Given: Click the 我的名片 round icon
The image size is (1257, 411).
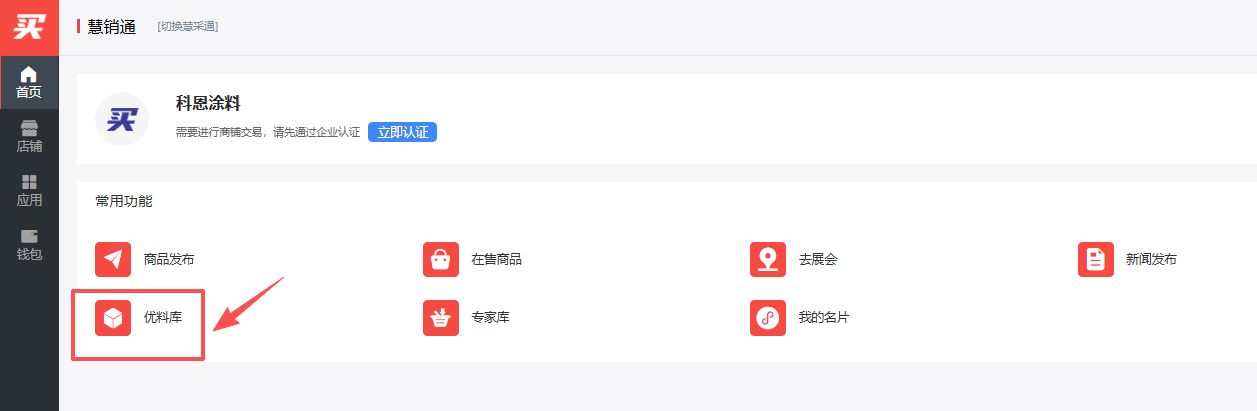Looking at the screenshot, I should [x=767, y=318].
